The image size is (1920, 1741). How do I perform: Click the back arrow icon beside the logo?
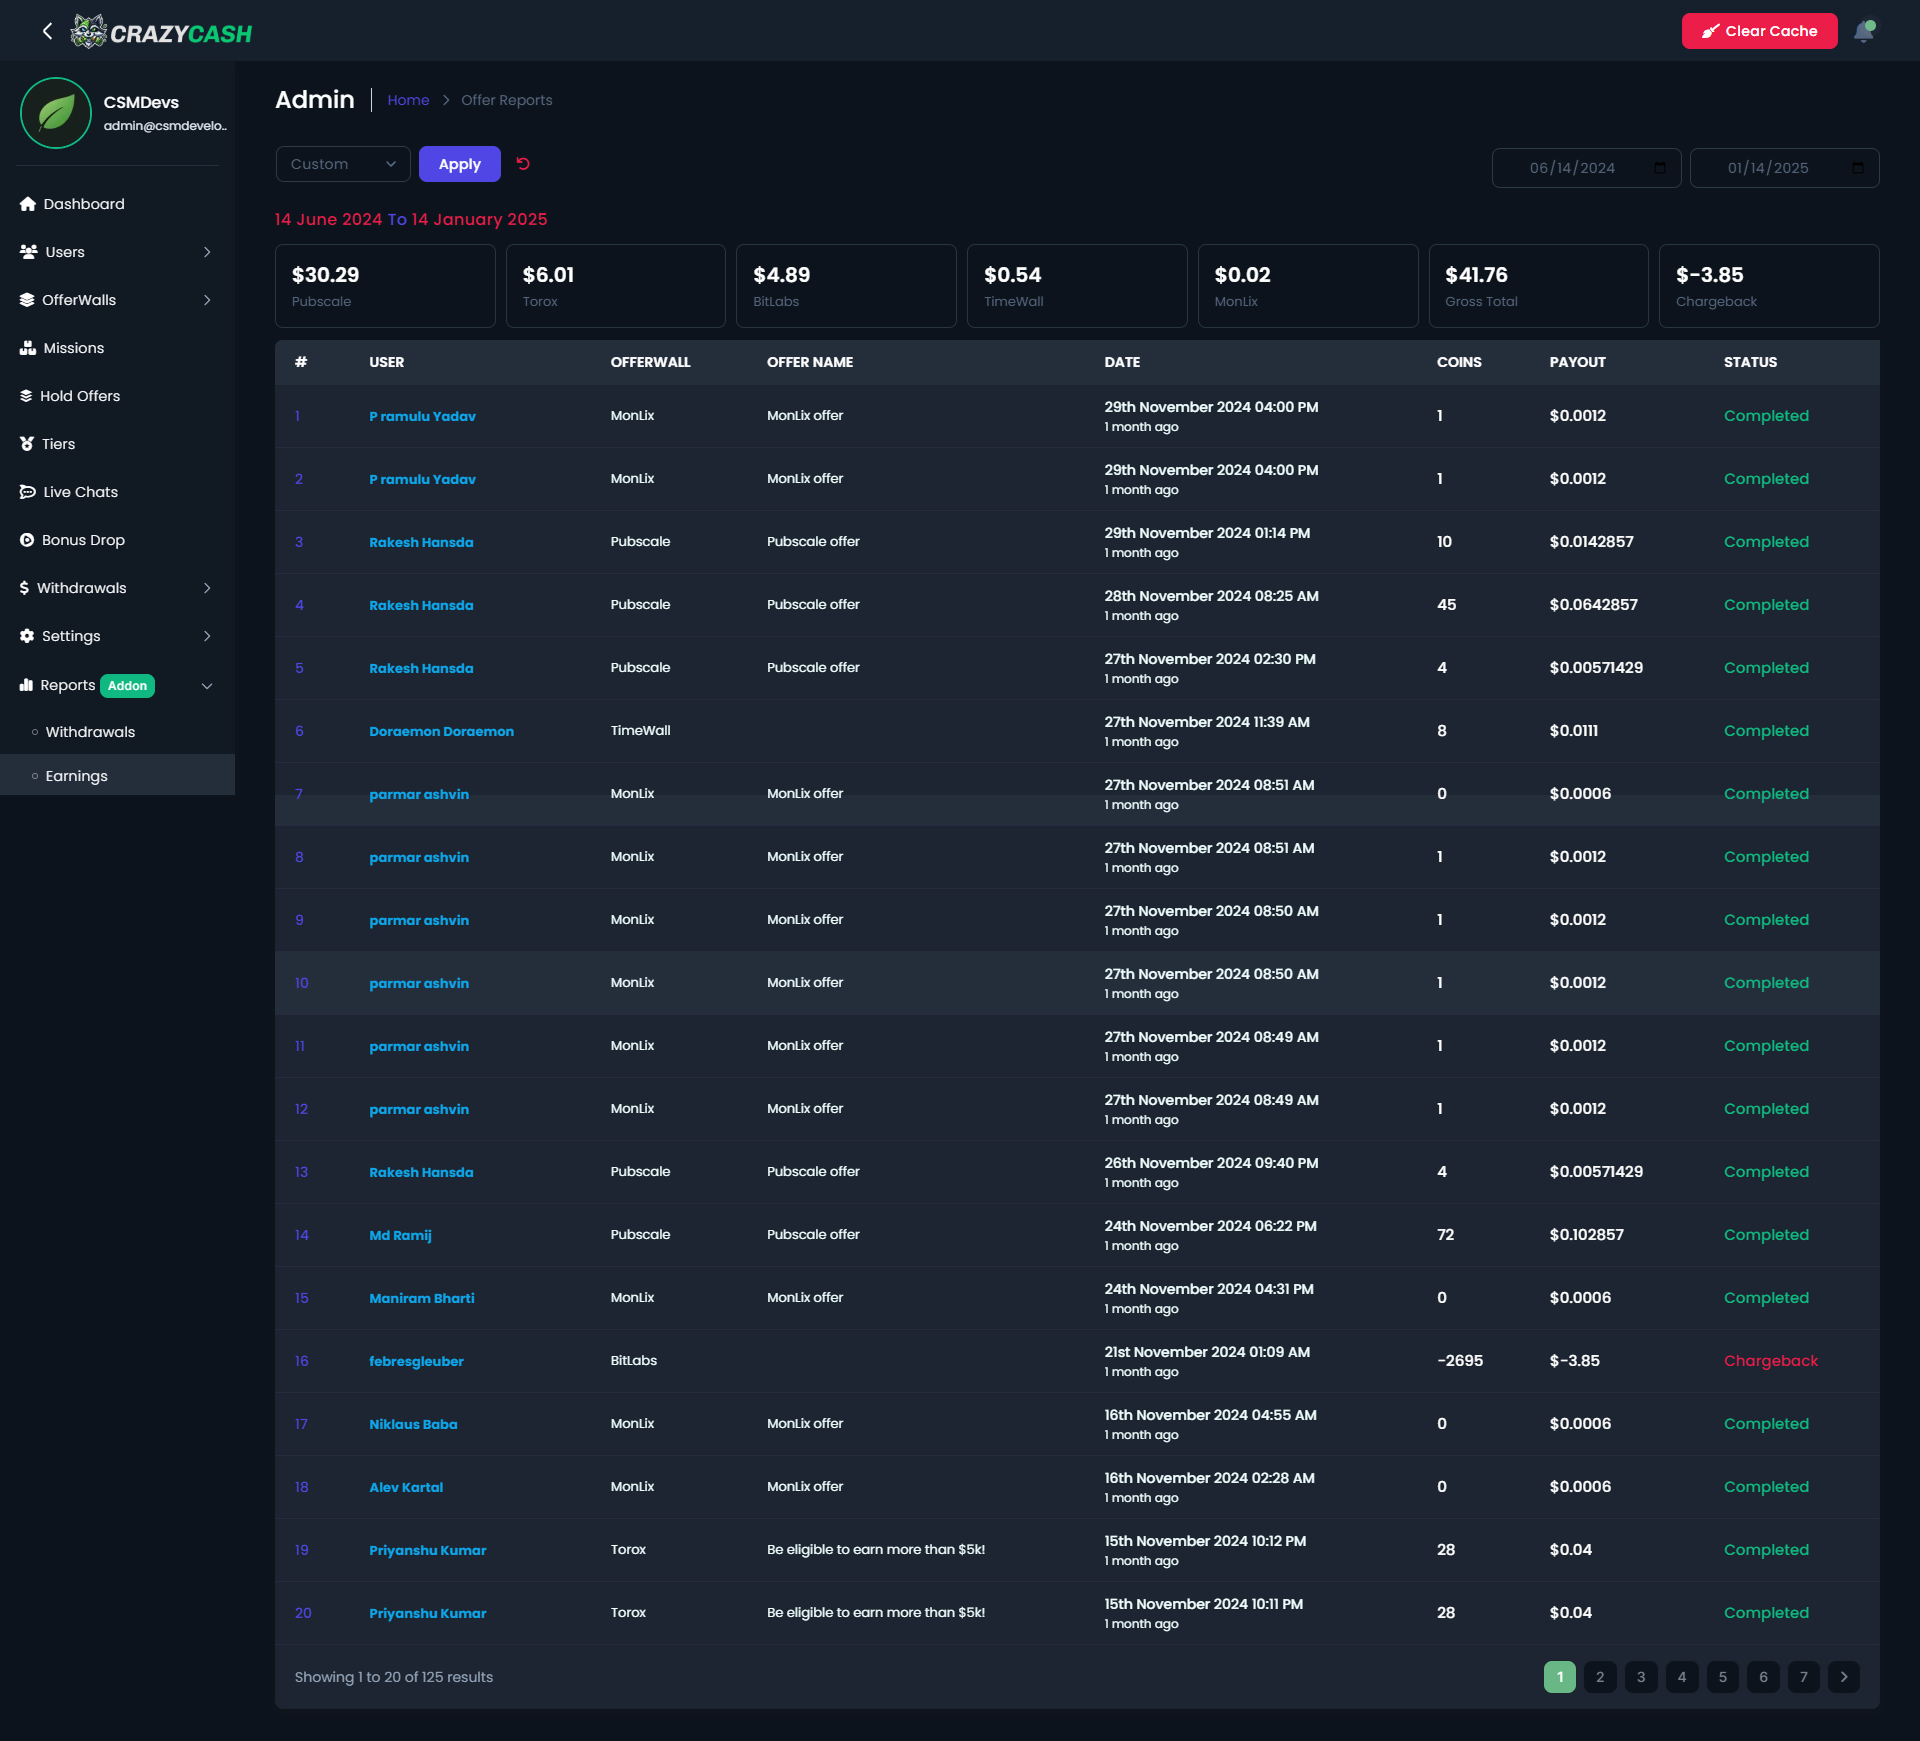pyautogui.click(x=47, y=31)
